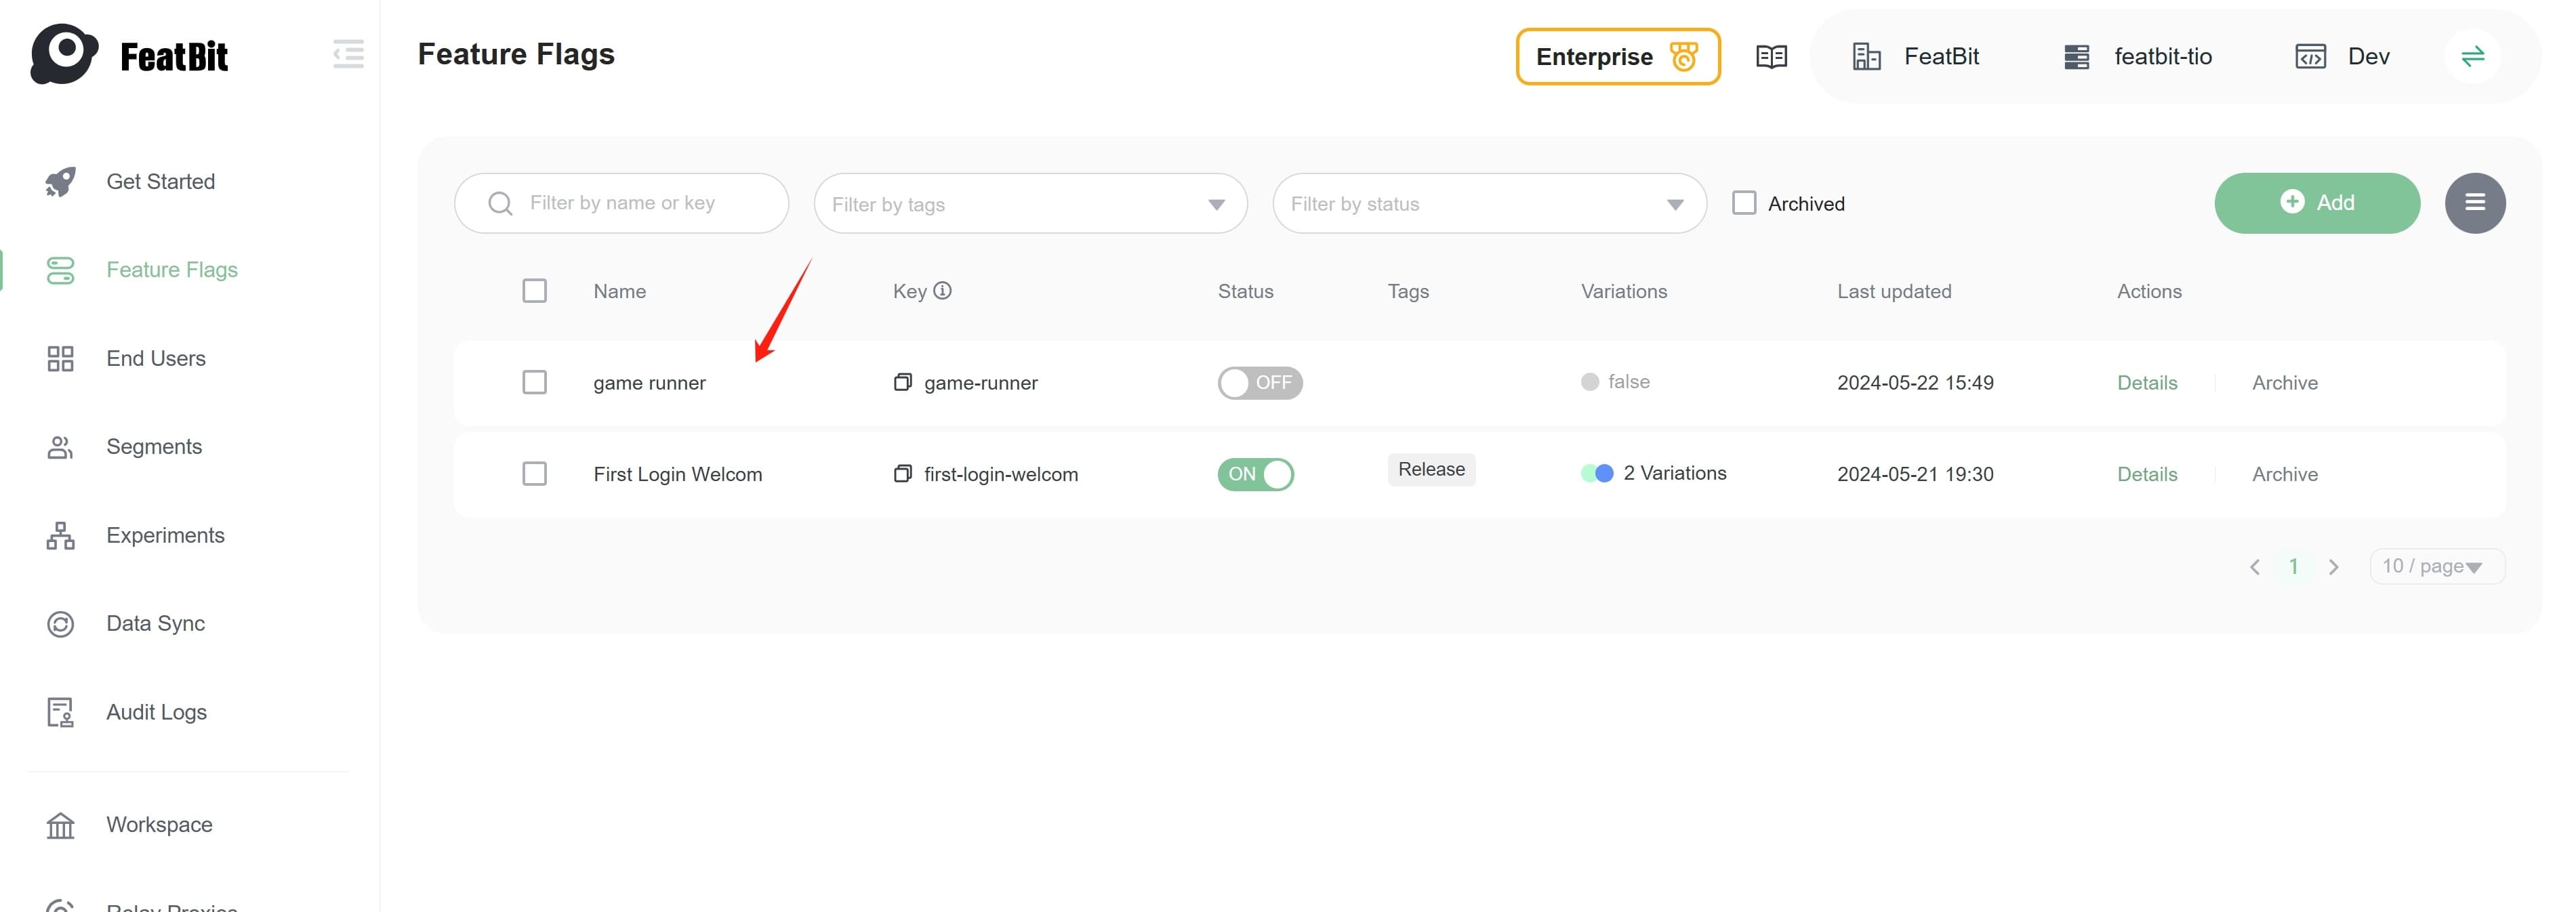
Task: Click the environment switch arrows icon
Action: (x=2472, y=57)
